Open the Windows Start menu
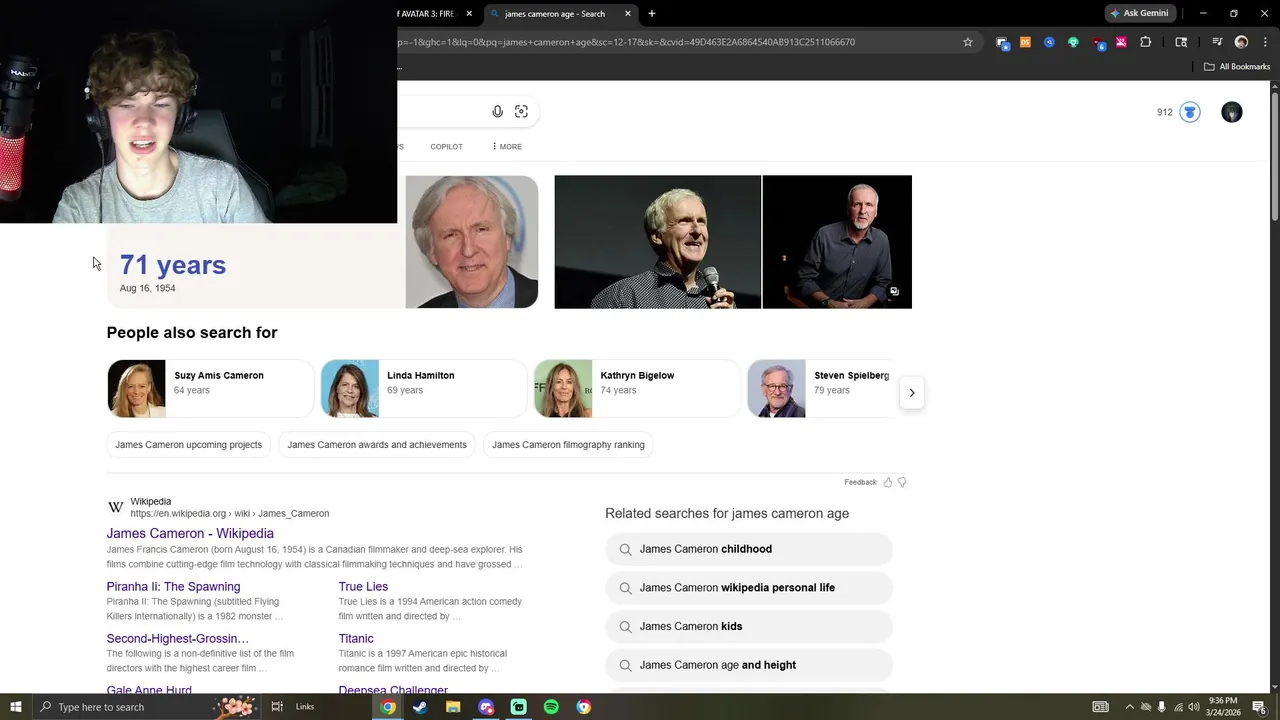1280x720 pixels. [15, 707]
